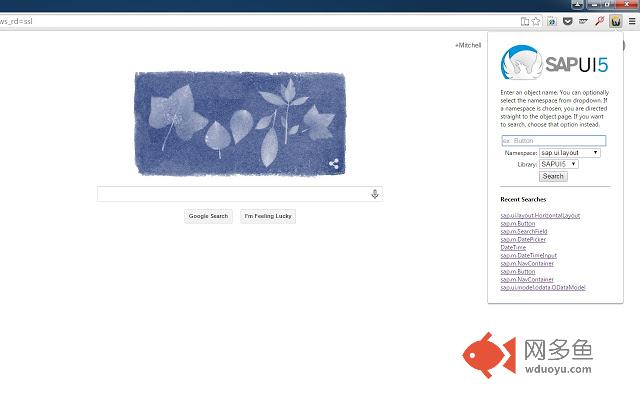Image resolution: width=640 pixels, height=400 pixels.
Task: Open sap.m.Button link just above sap.m.SearchField
Action: click(518, 224)
